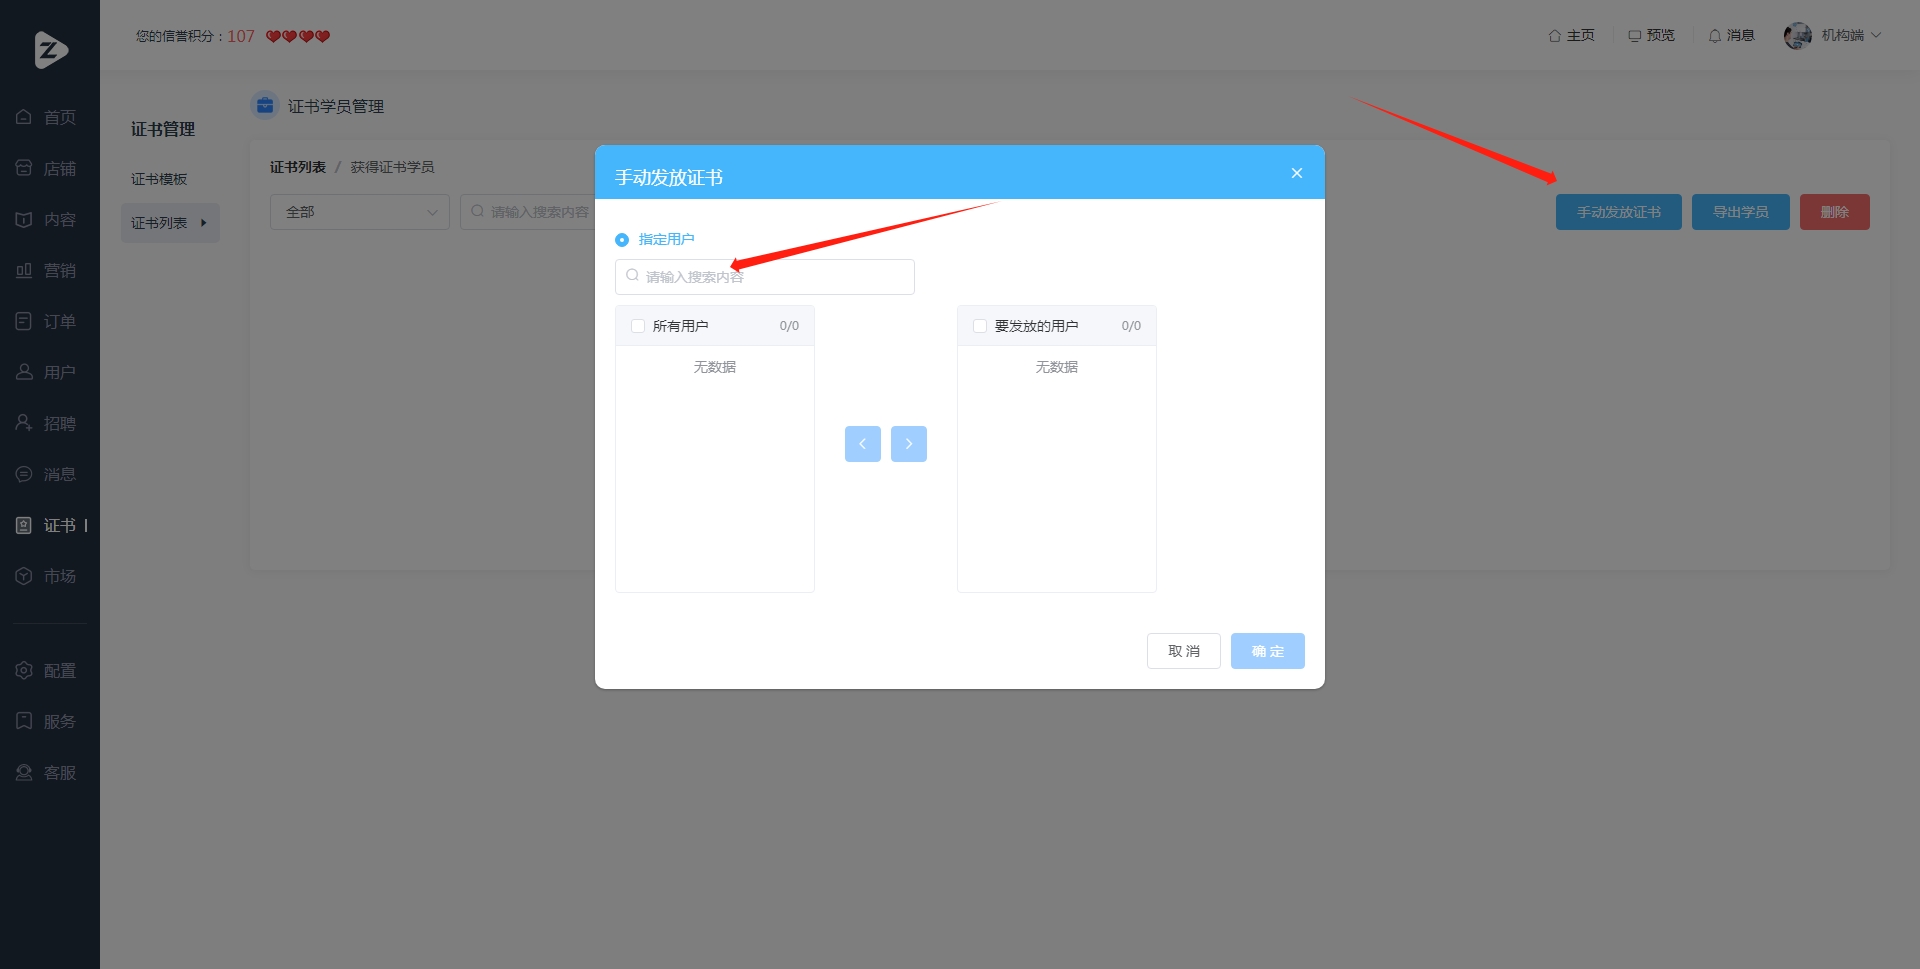Click the Z logo in the sidebar

50,50
